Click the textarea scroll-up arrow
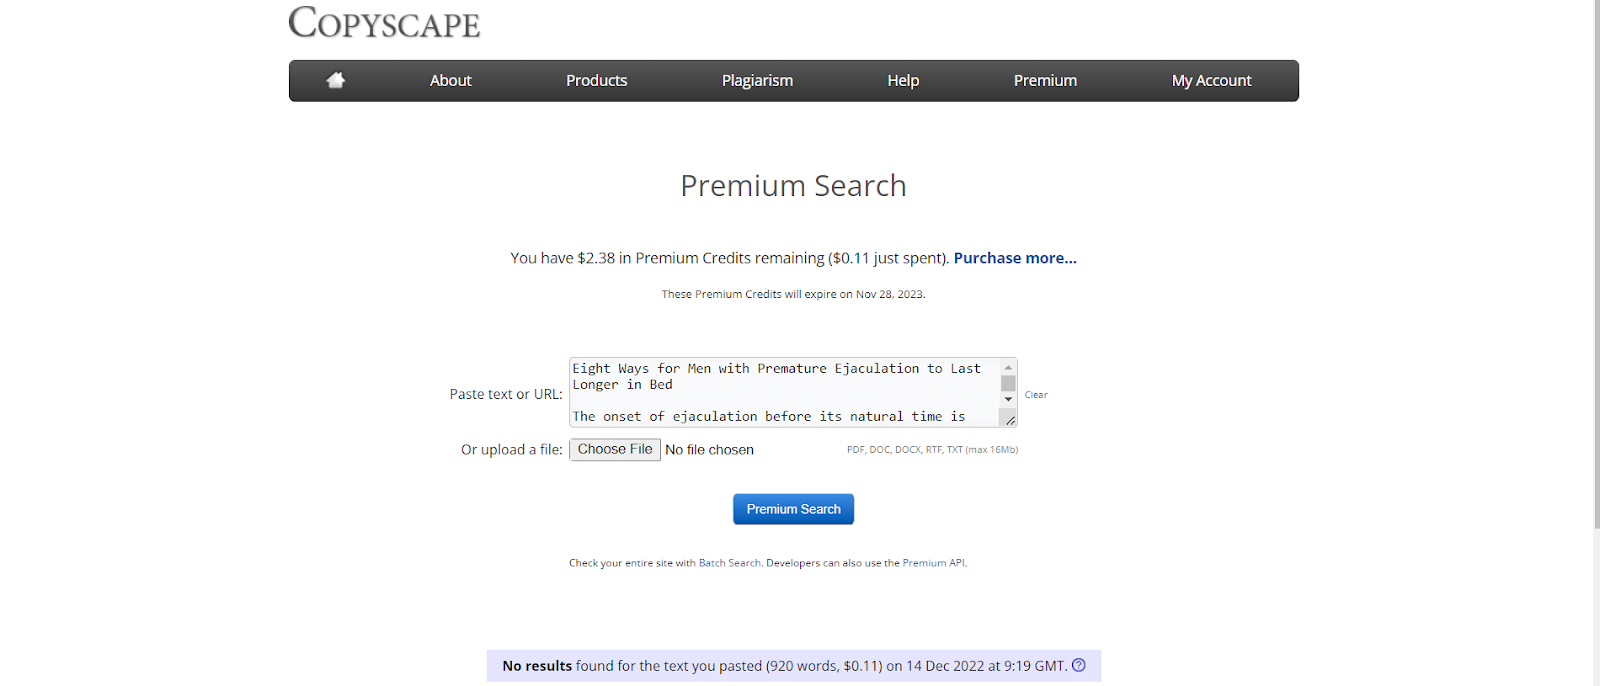Screen dimensions: 1600x686 (1008, 367)
